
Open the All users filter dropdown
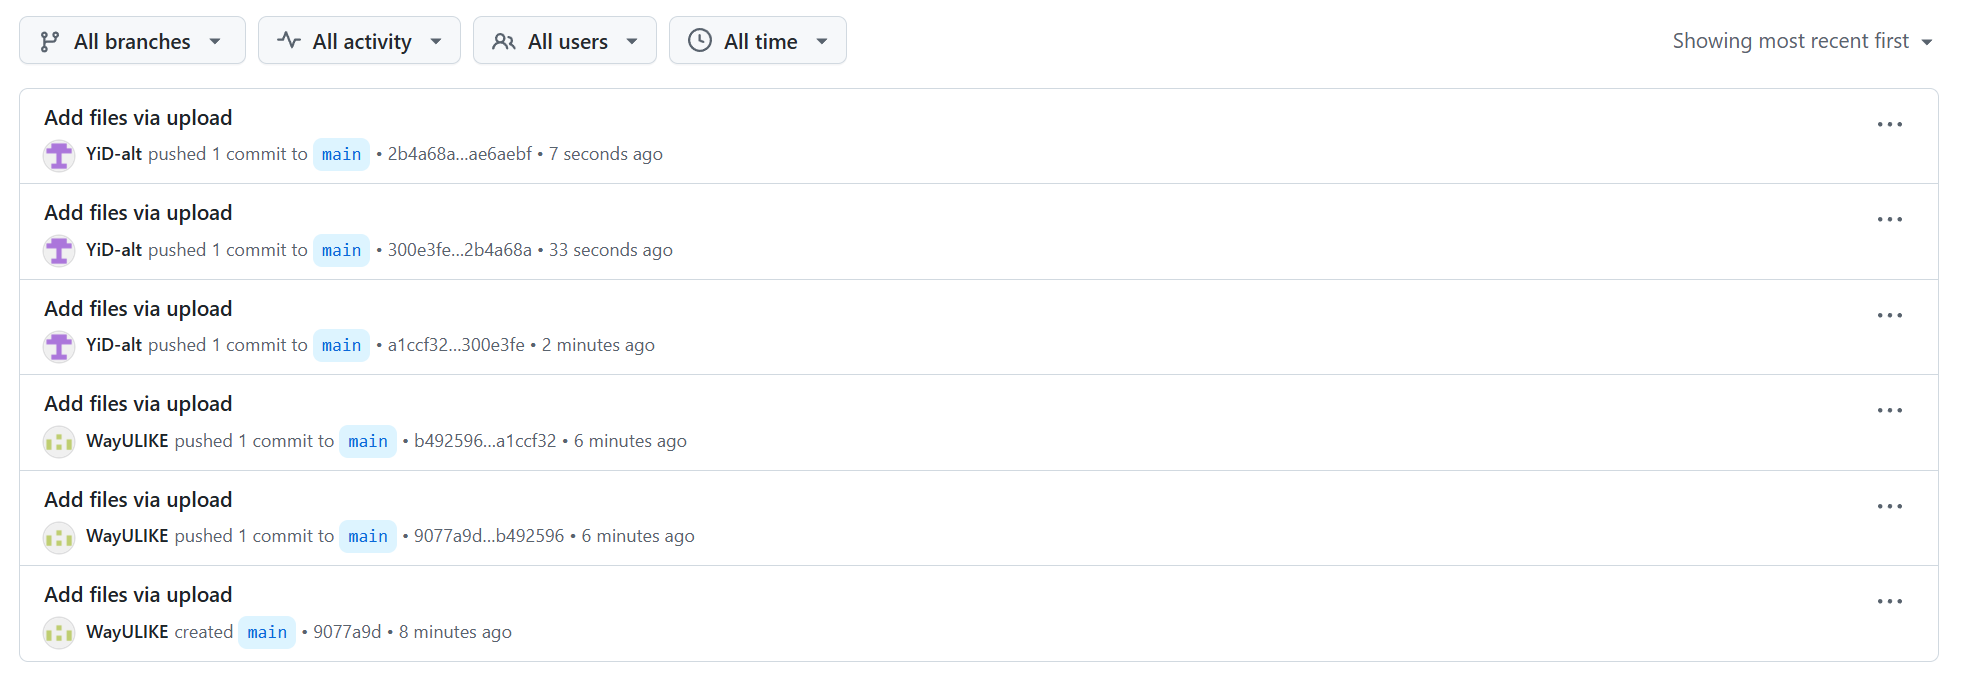pos(564,41)
